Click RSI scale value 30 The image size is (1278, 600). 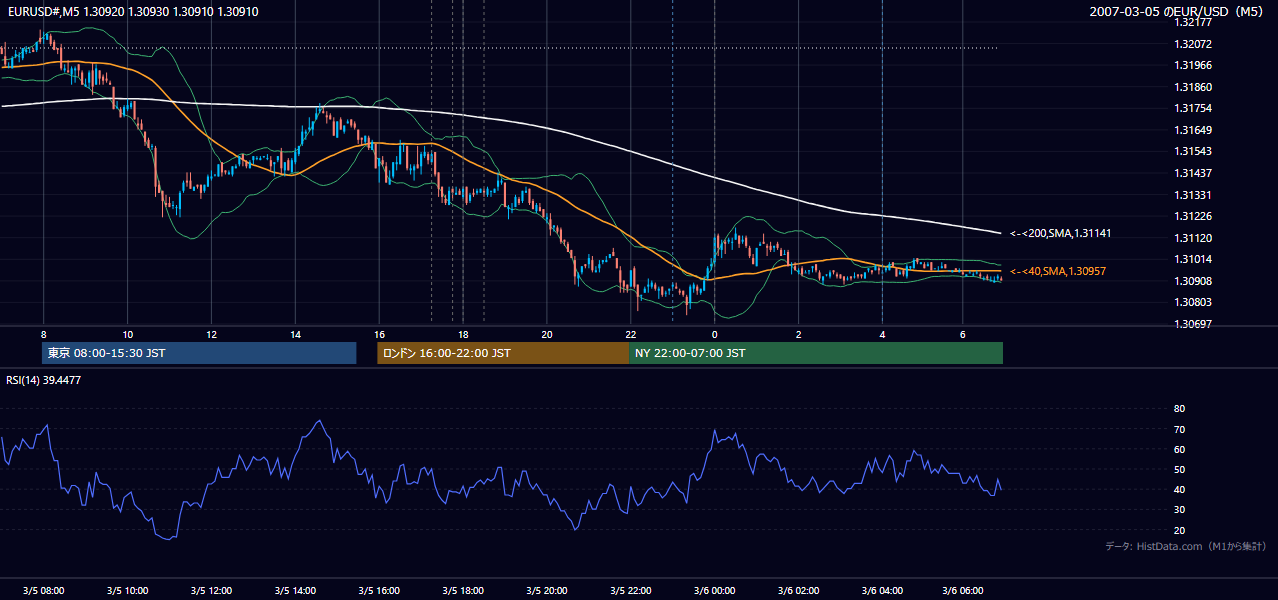(1179, 510)
